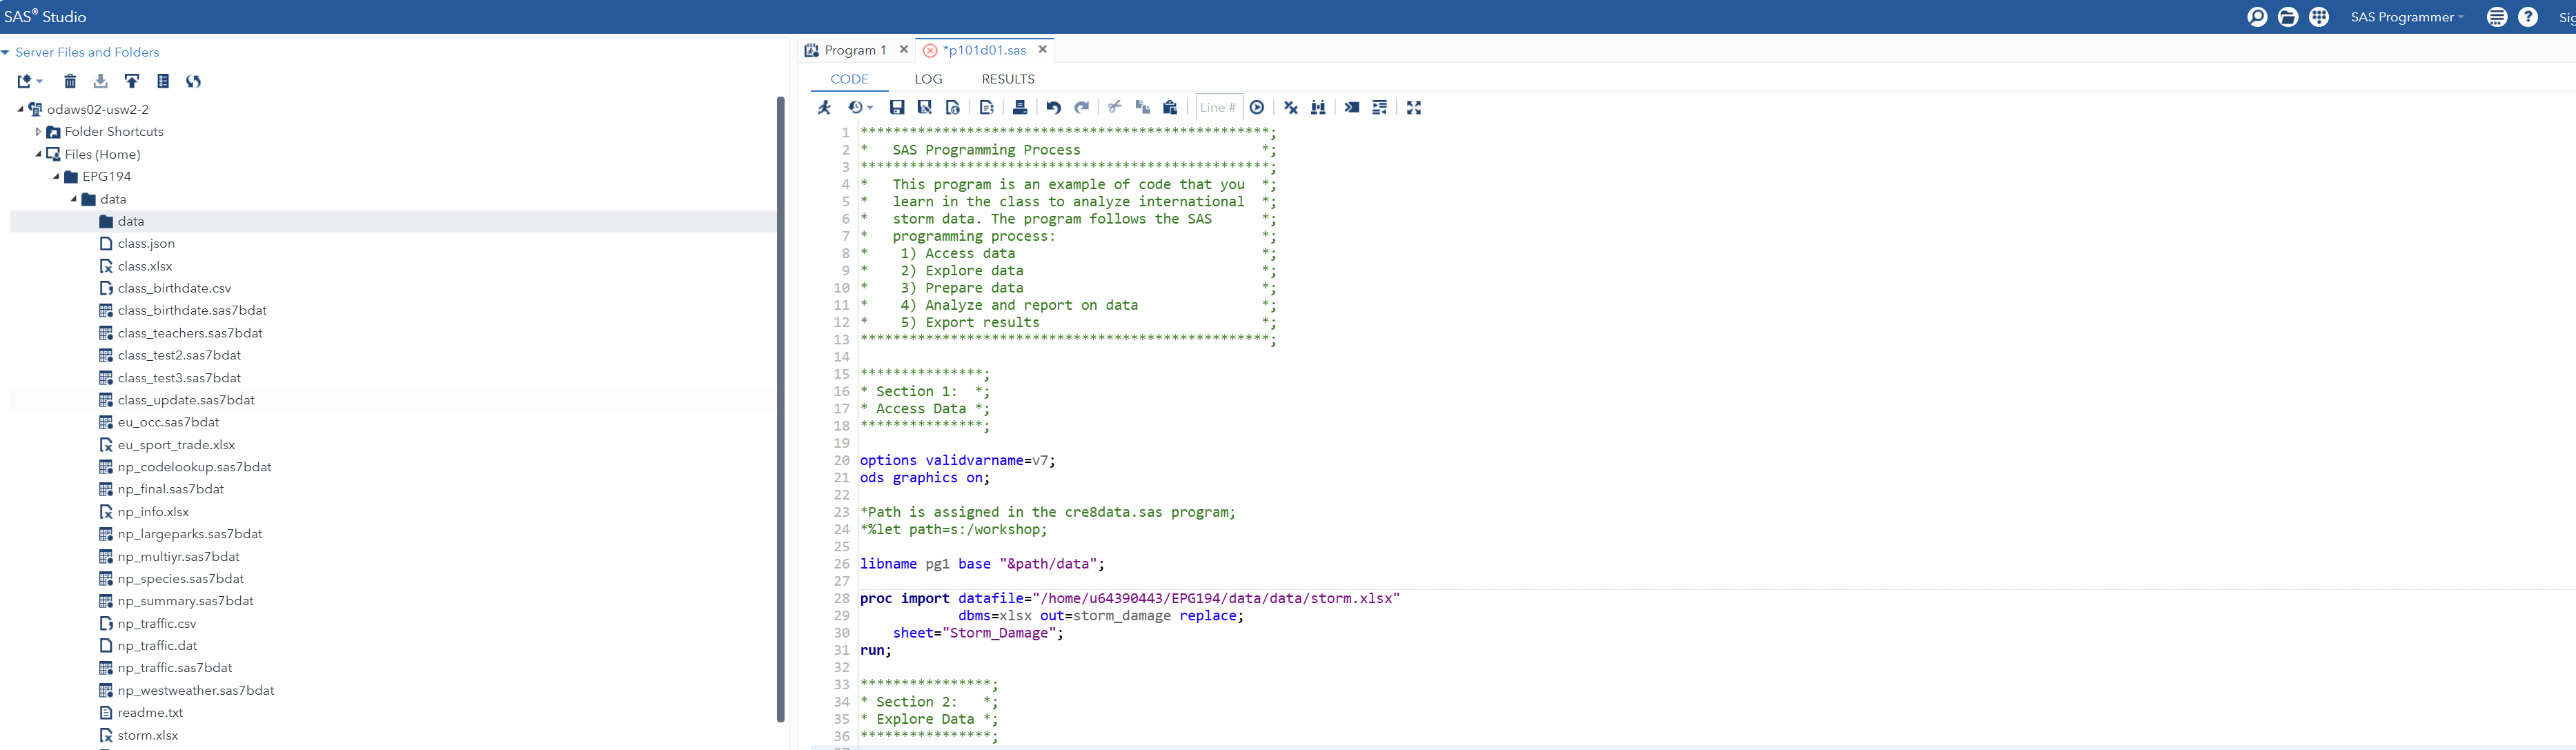The image size is (2576, 750).
Task: Collapse the EPG194 folder
Action: point(55,176)
